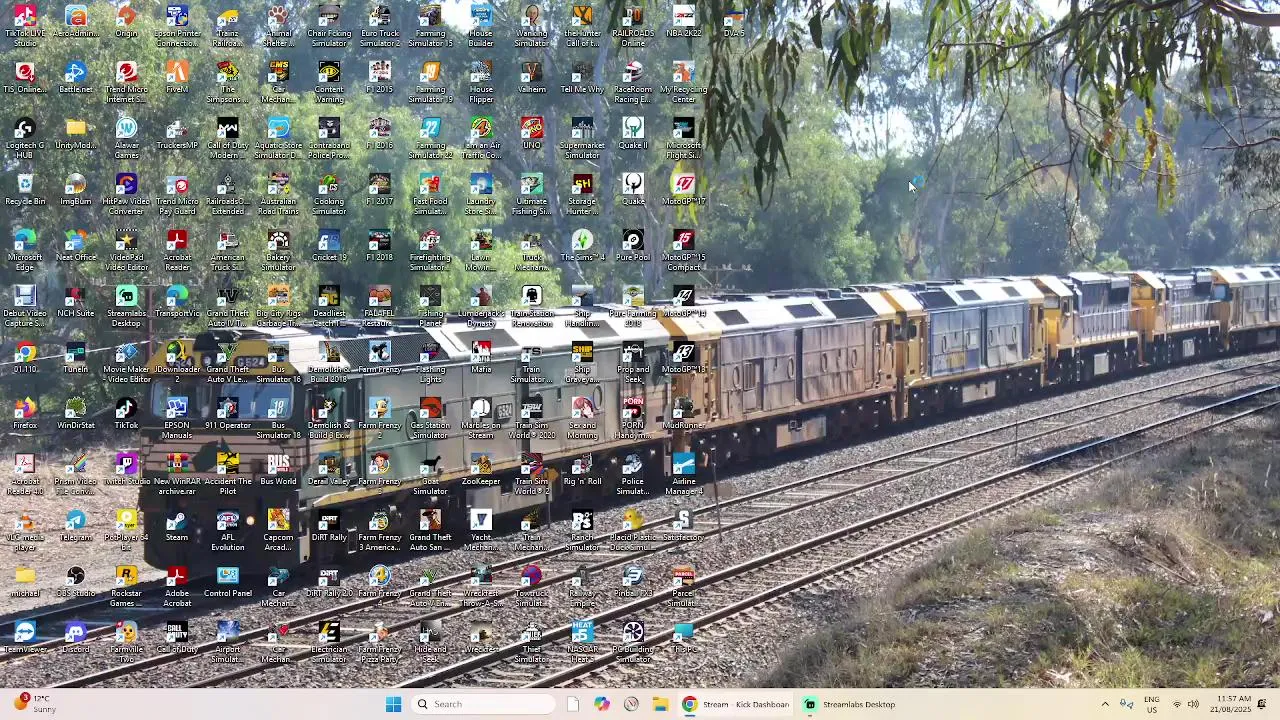Click the ENG US language indicator
The width and height of the screenshot is (1280, 720).
click(1152, 704)
